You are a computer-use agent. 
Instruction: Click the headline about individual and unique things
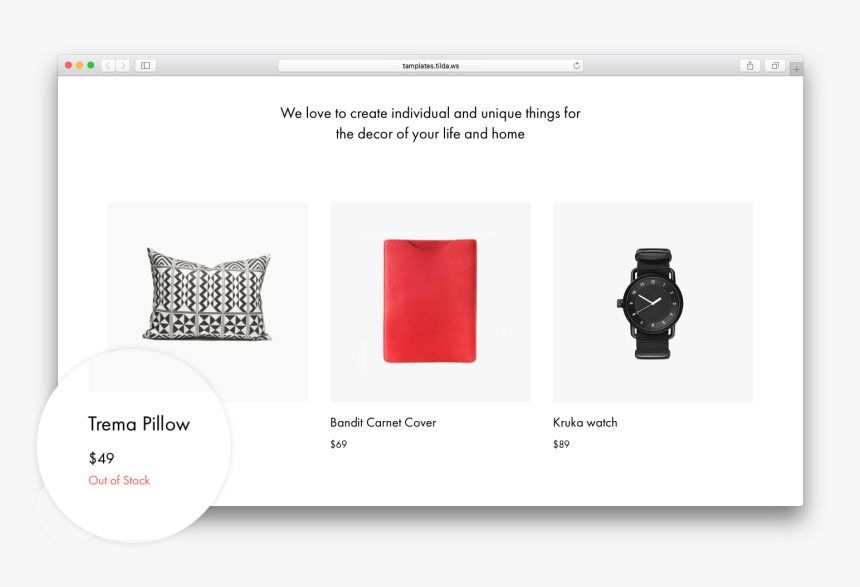click(x=431, y=123)
